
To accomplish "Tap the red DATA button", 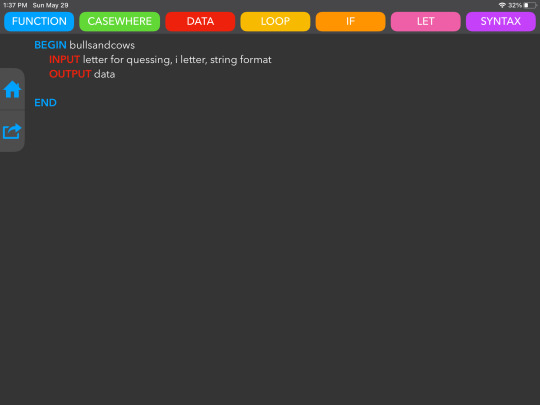I will click(200, 21).
